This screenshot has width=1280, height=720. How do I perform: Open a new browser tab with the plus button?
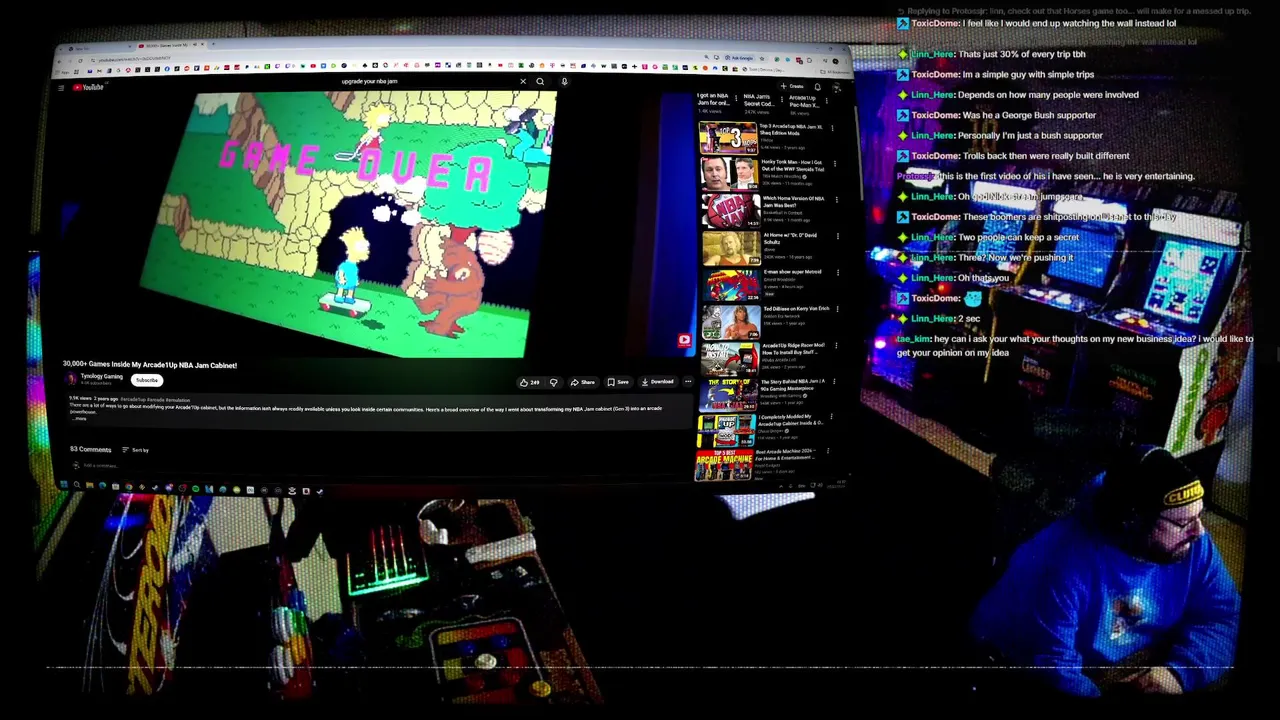coord(212,45)
